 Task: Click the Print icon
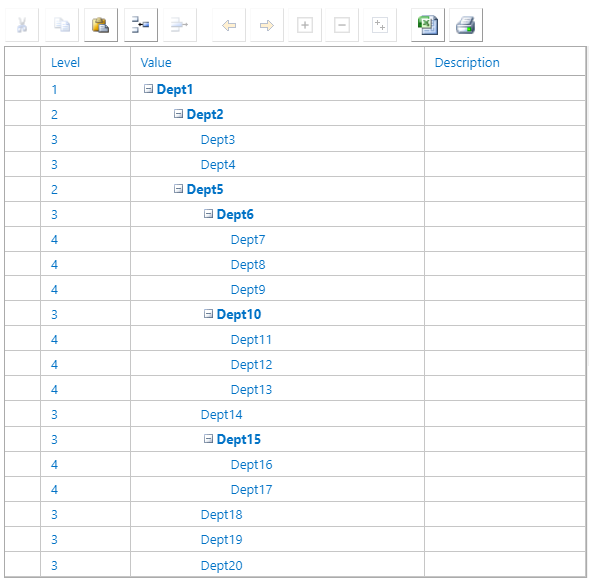(466, 25)
